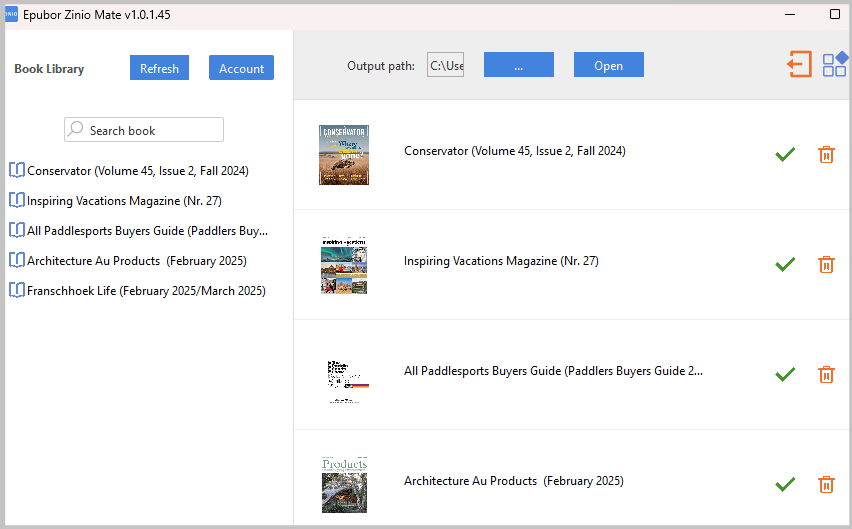
Task: Click the All Paddlesports Buyers Guide thumbnail
Action: [x=348, y=381]
